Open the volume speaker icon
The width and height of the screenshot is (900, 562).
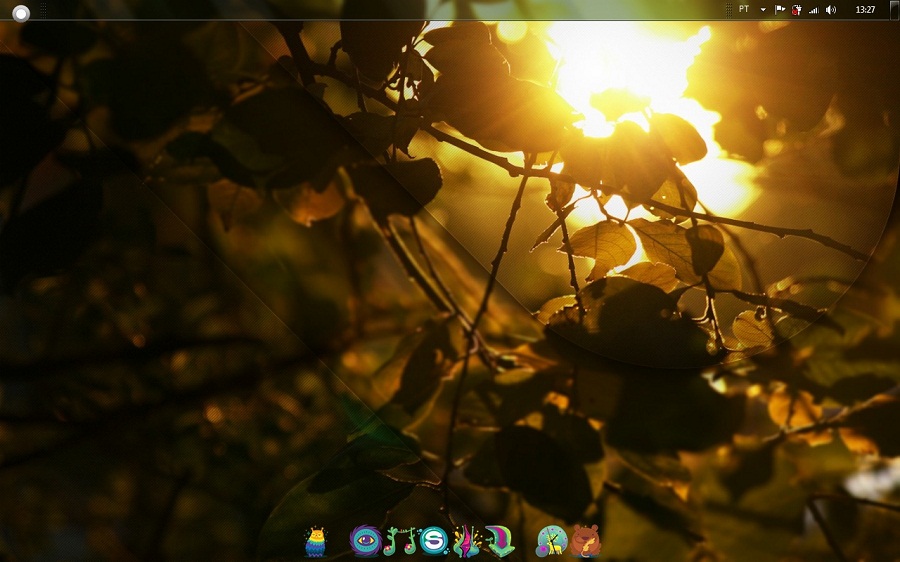click(x=831, y=9)
